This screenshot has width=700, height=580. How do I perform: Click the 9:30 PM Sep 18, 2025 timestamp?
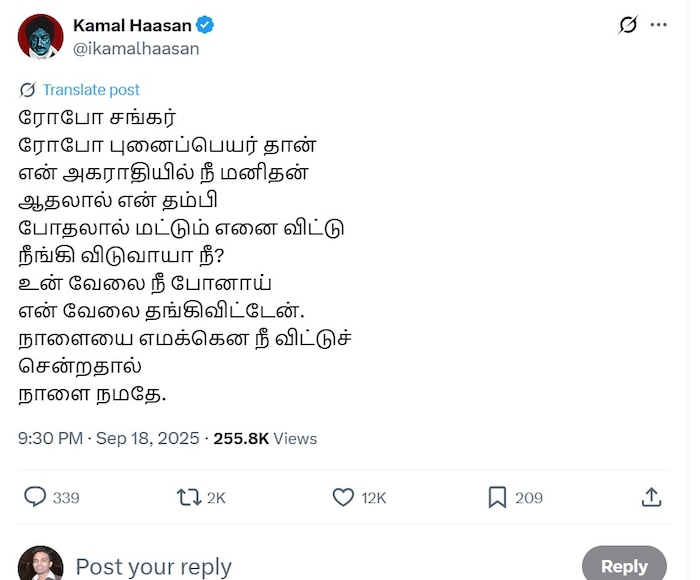106,438
